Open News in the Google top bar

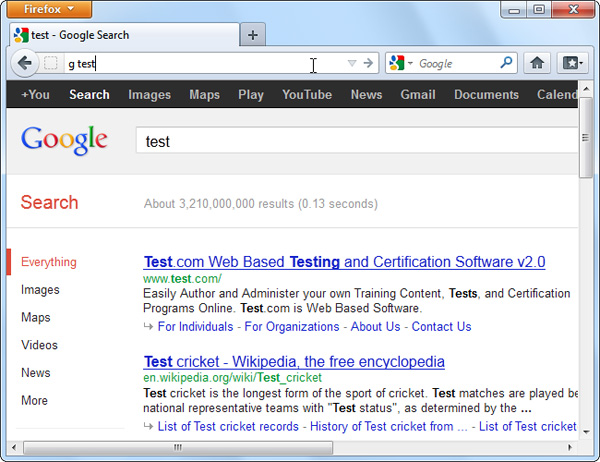tap(366, 95)
